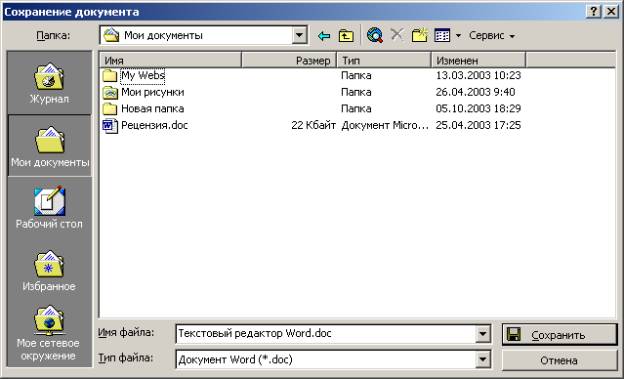Select the Рецензия.doc Word file icon
Screen dimensions: 624x379
[x=110, y=125]
